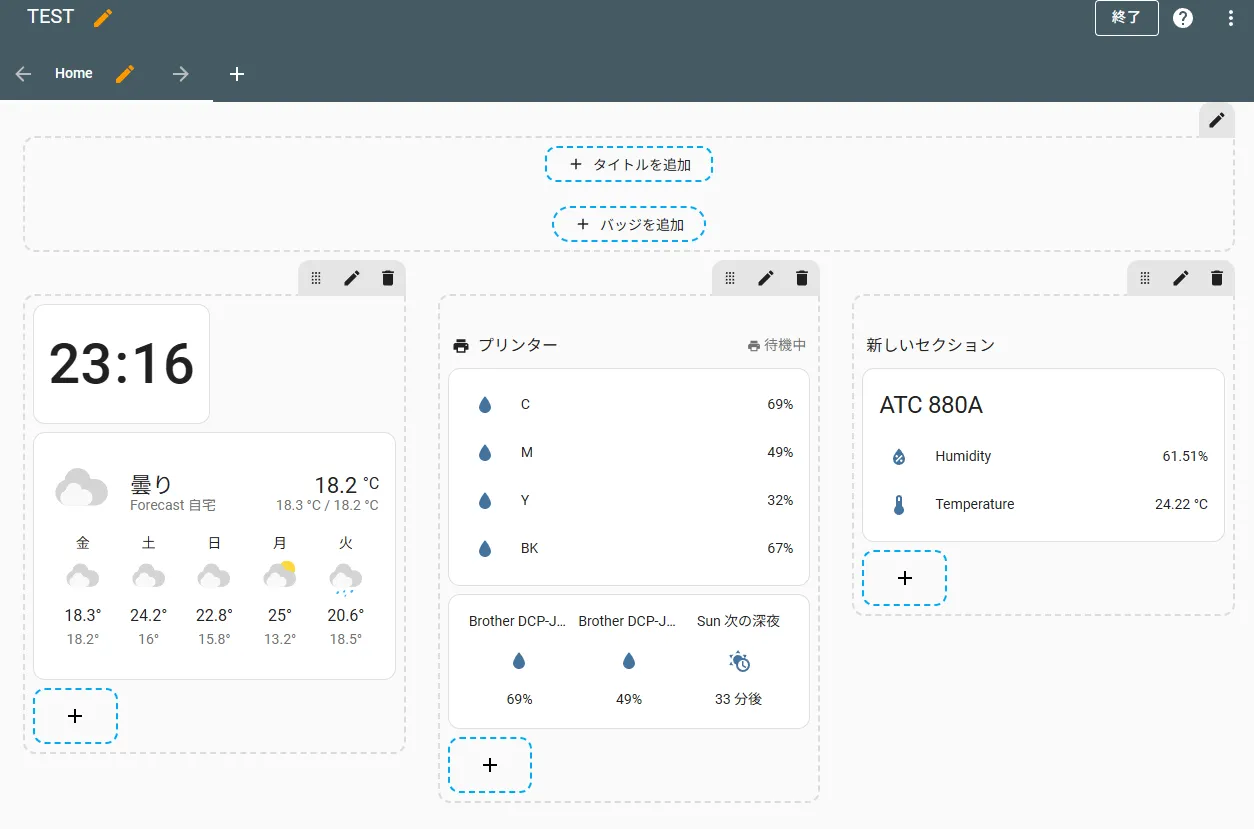Edit the clock and weather section
The image size is (1254, 829).
pos(351,278)
